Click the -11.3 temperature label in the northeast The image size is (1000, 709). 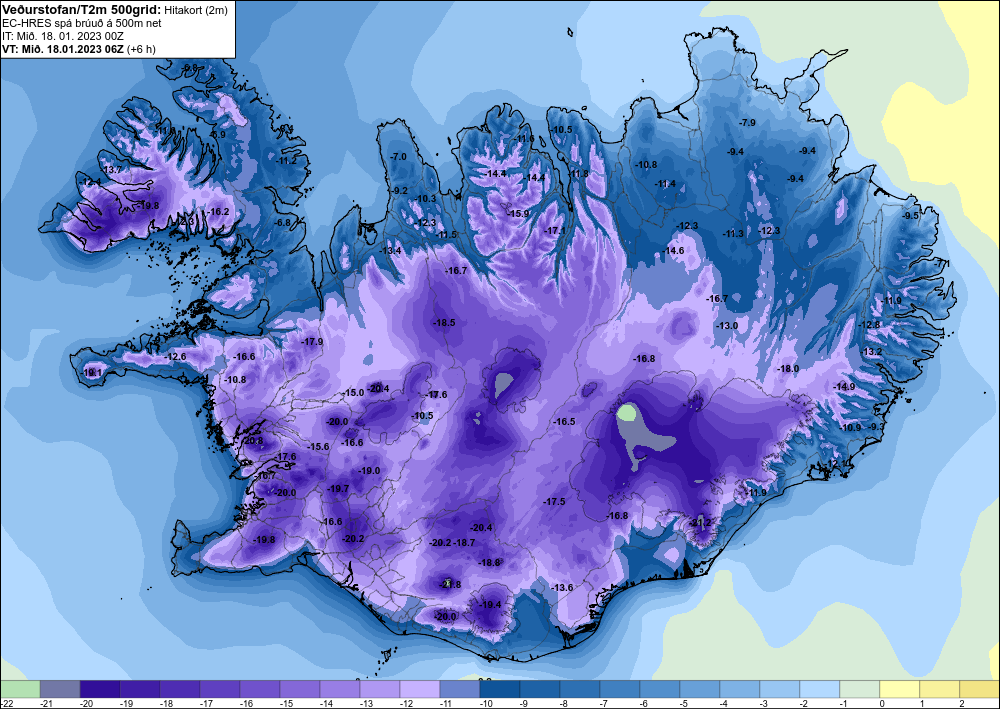(x=733, y=234)
